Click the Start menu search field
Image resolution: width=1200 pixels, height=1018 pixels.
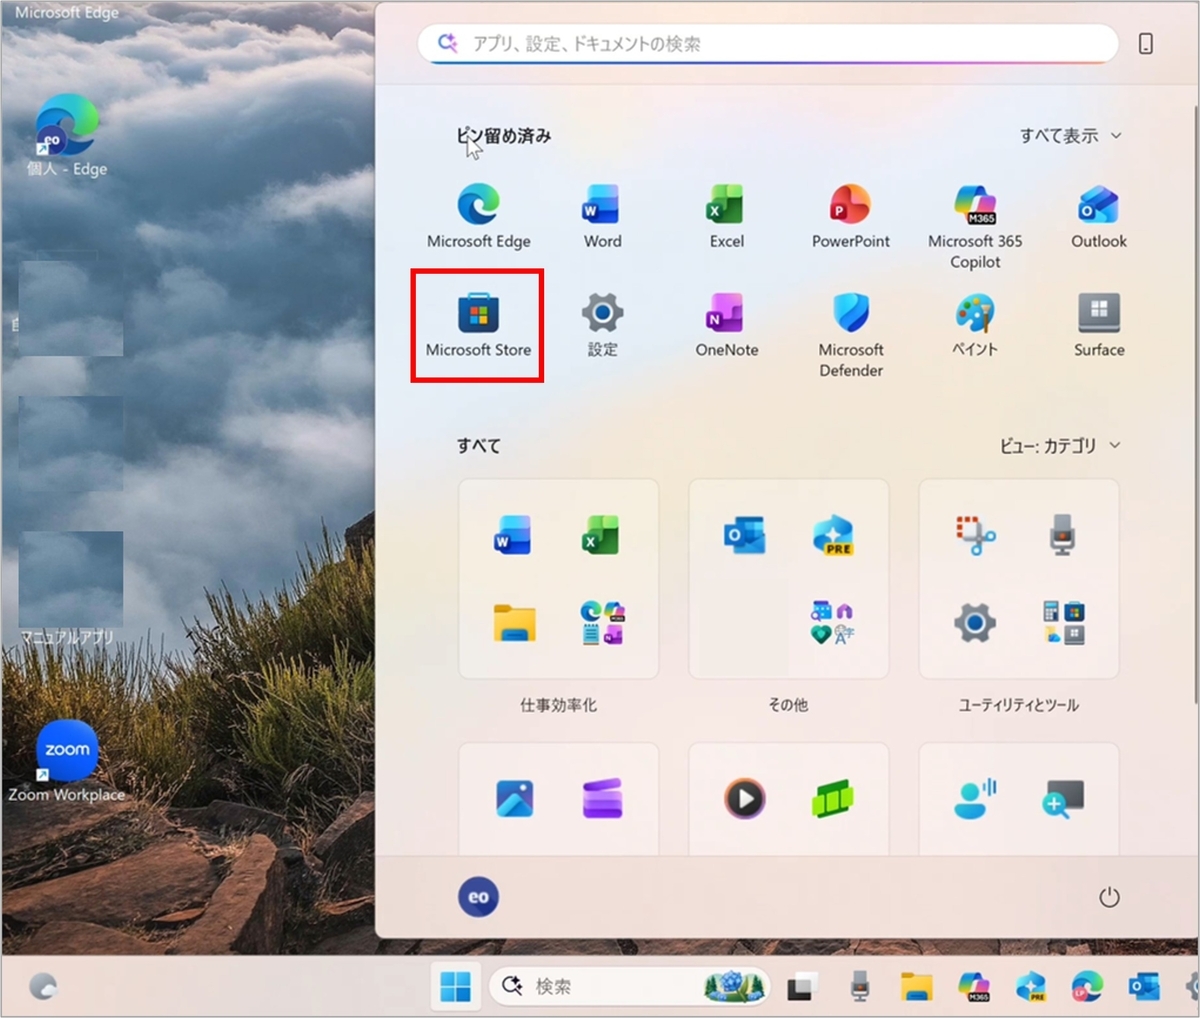point(768,44)
